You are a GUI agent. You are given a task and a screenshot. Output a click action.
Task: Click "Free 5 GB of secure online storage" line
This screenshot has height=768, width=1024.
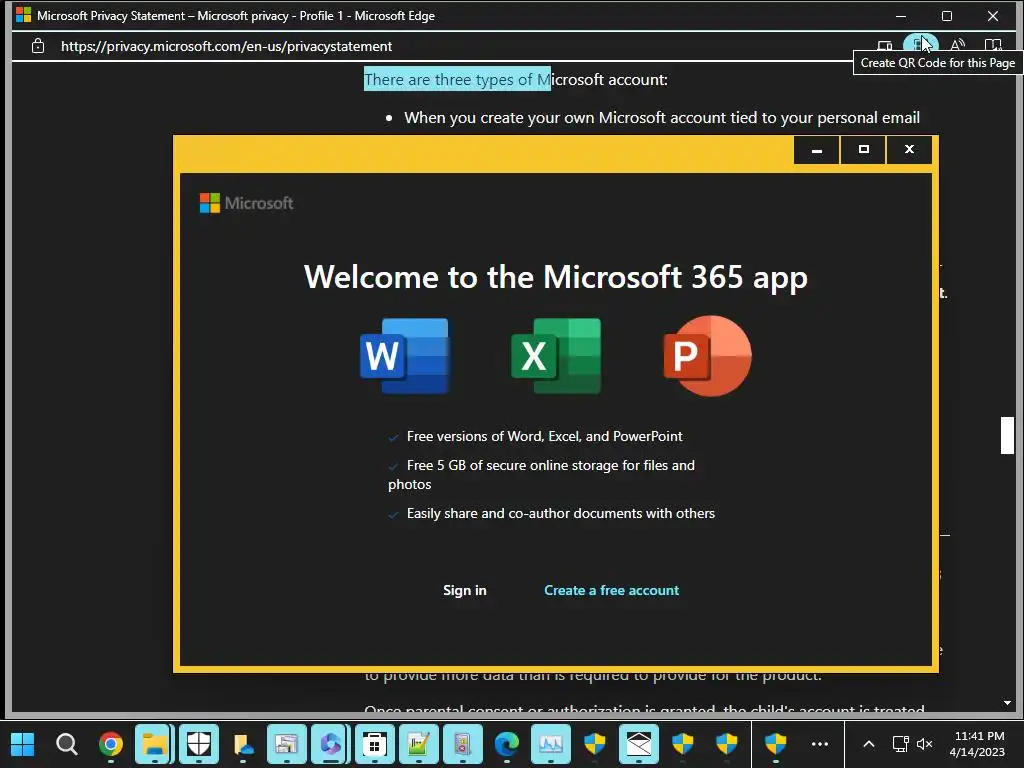[541, 474]
